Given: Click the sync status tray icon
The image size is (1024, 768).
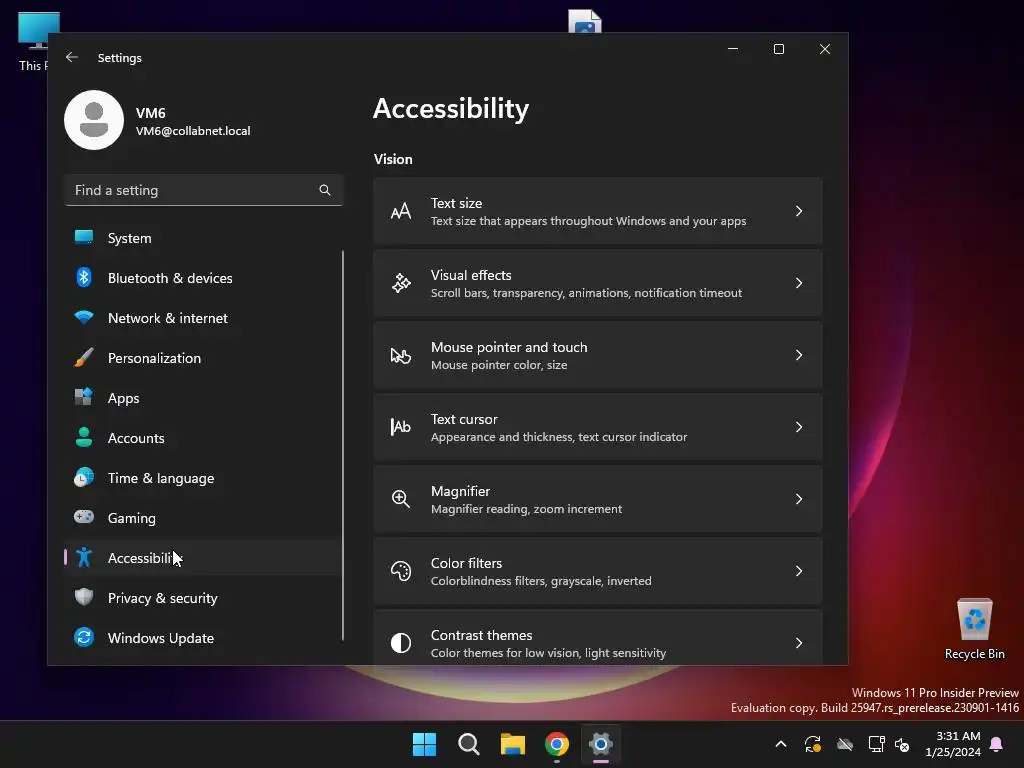Looking at the screenshot, I should 813,744.
